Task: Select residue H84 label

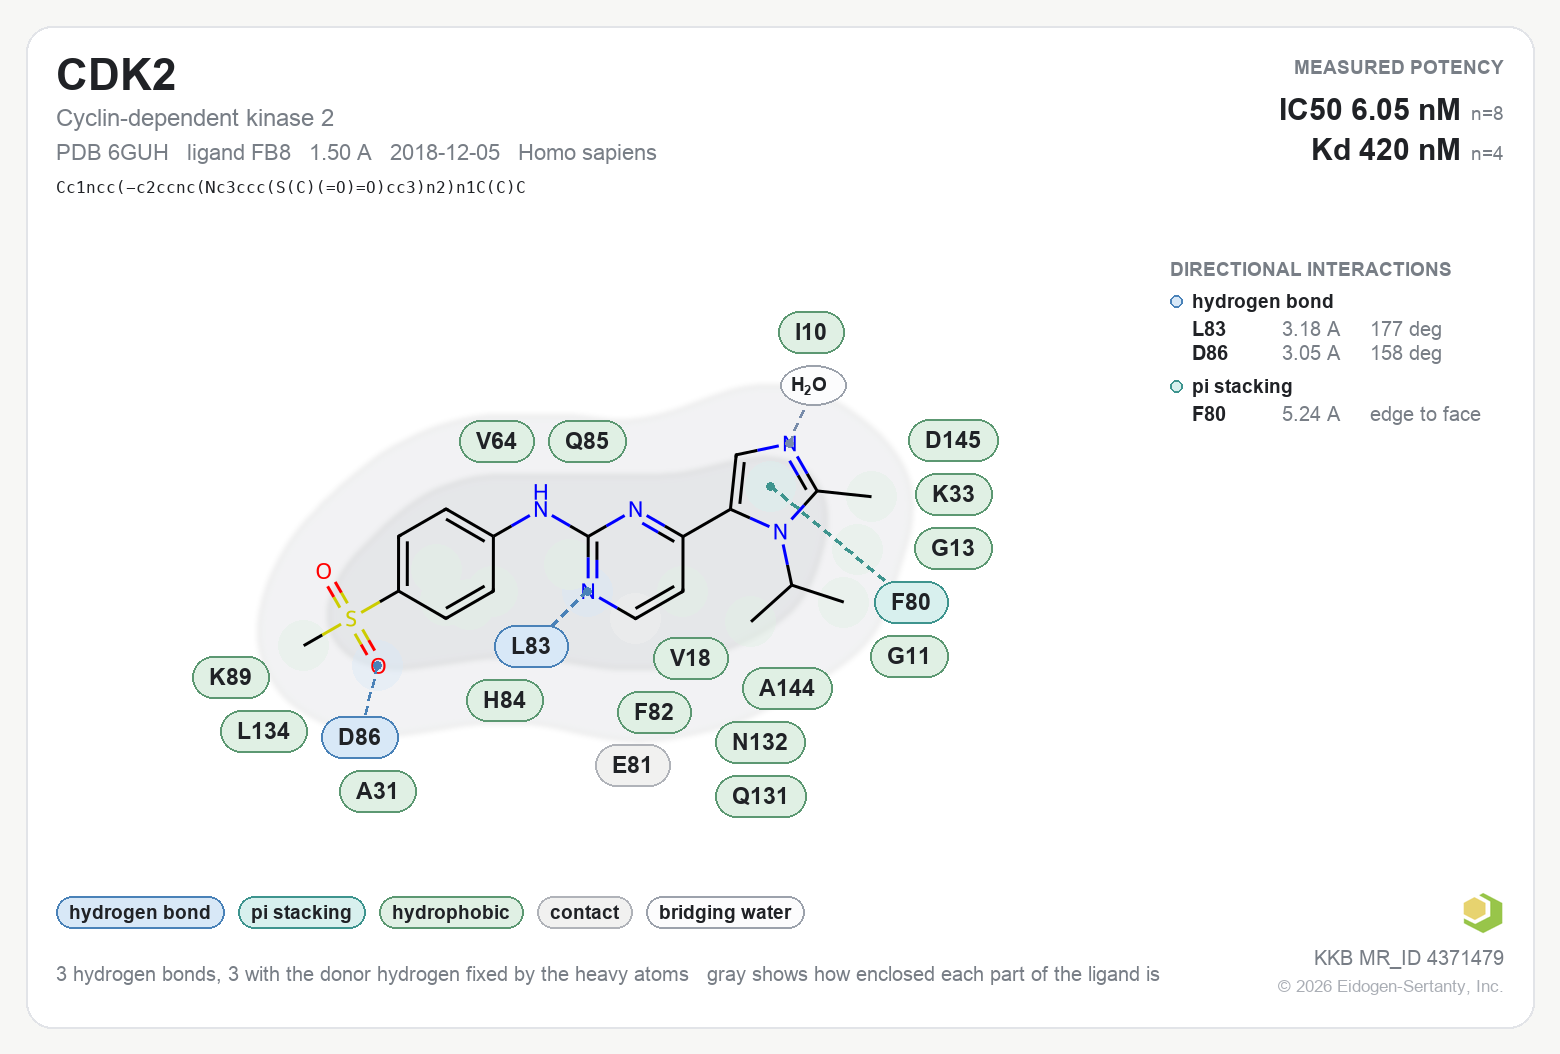Action: (505, 700)
